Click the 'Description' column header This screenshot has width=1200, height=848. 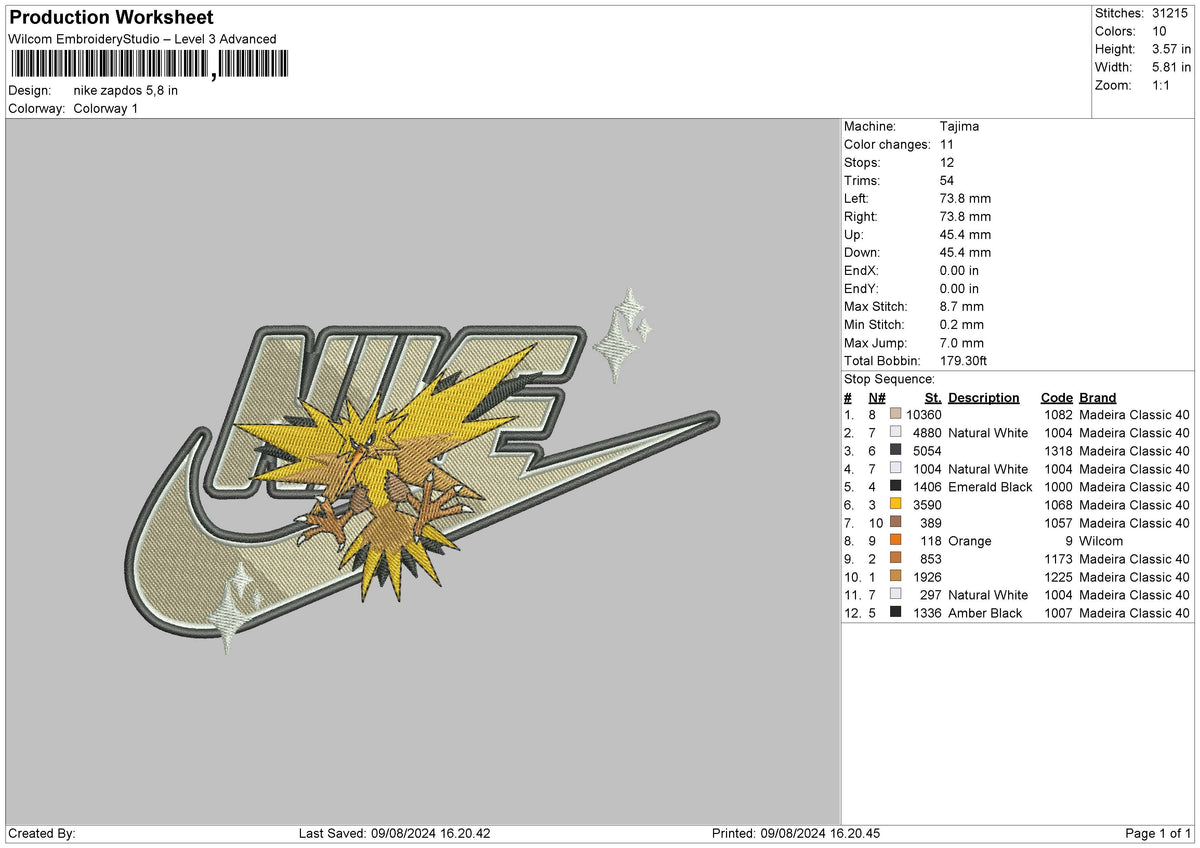(x=984, y=397)
